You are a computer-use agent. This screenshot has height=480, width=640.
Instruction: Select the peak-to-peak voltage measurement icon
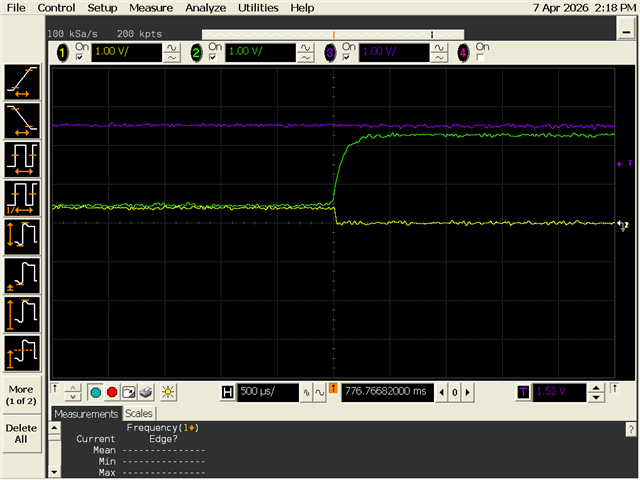22,237
